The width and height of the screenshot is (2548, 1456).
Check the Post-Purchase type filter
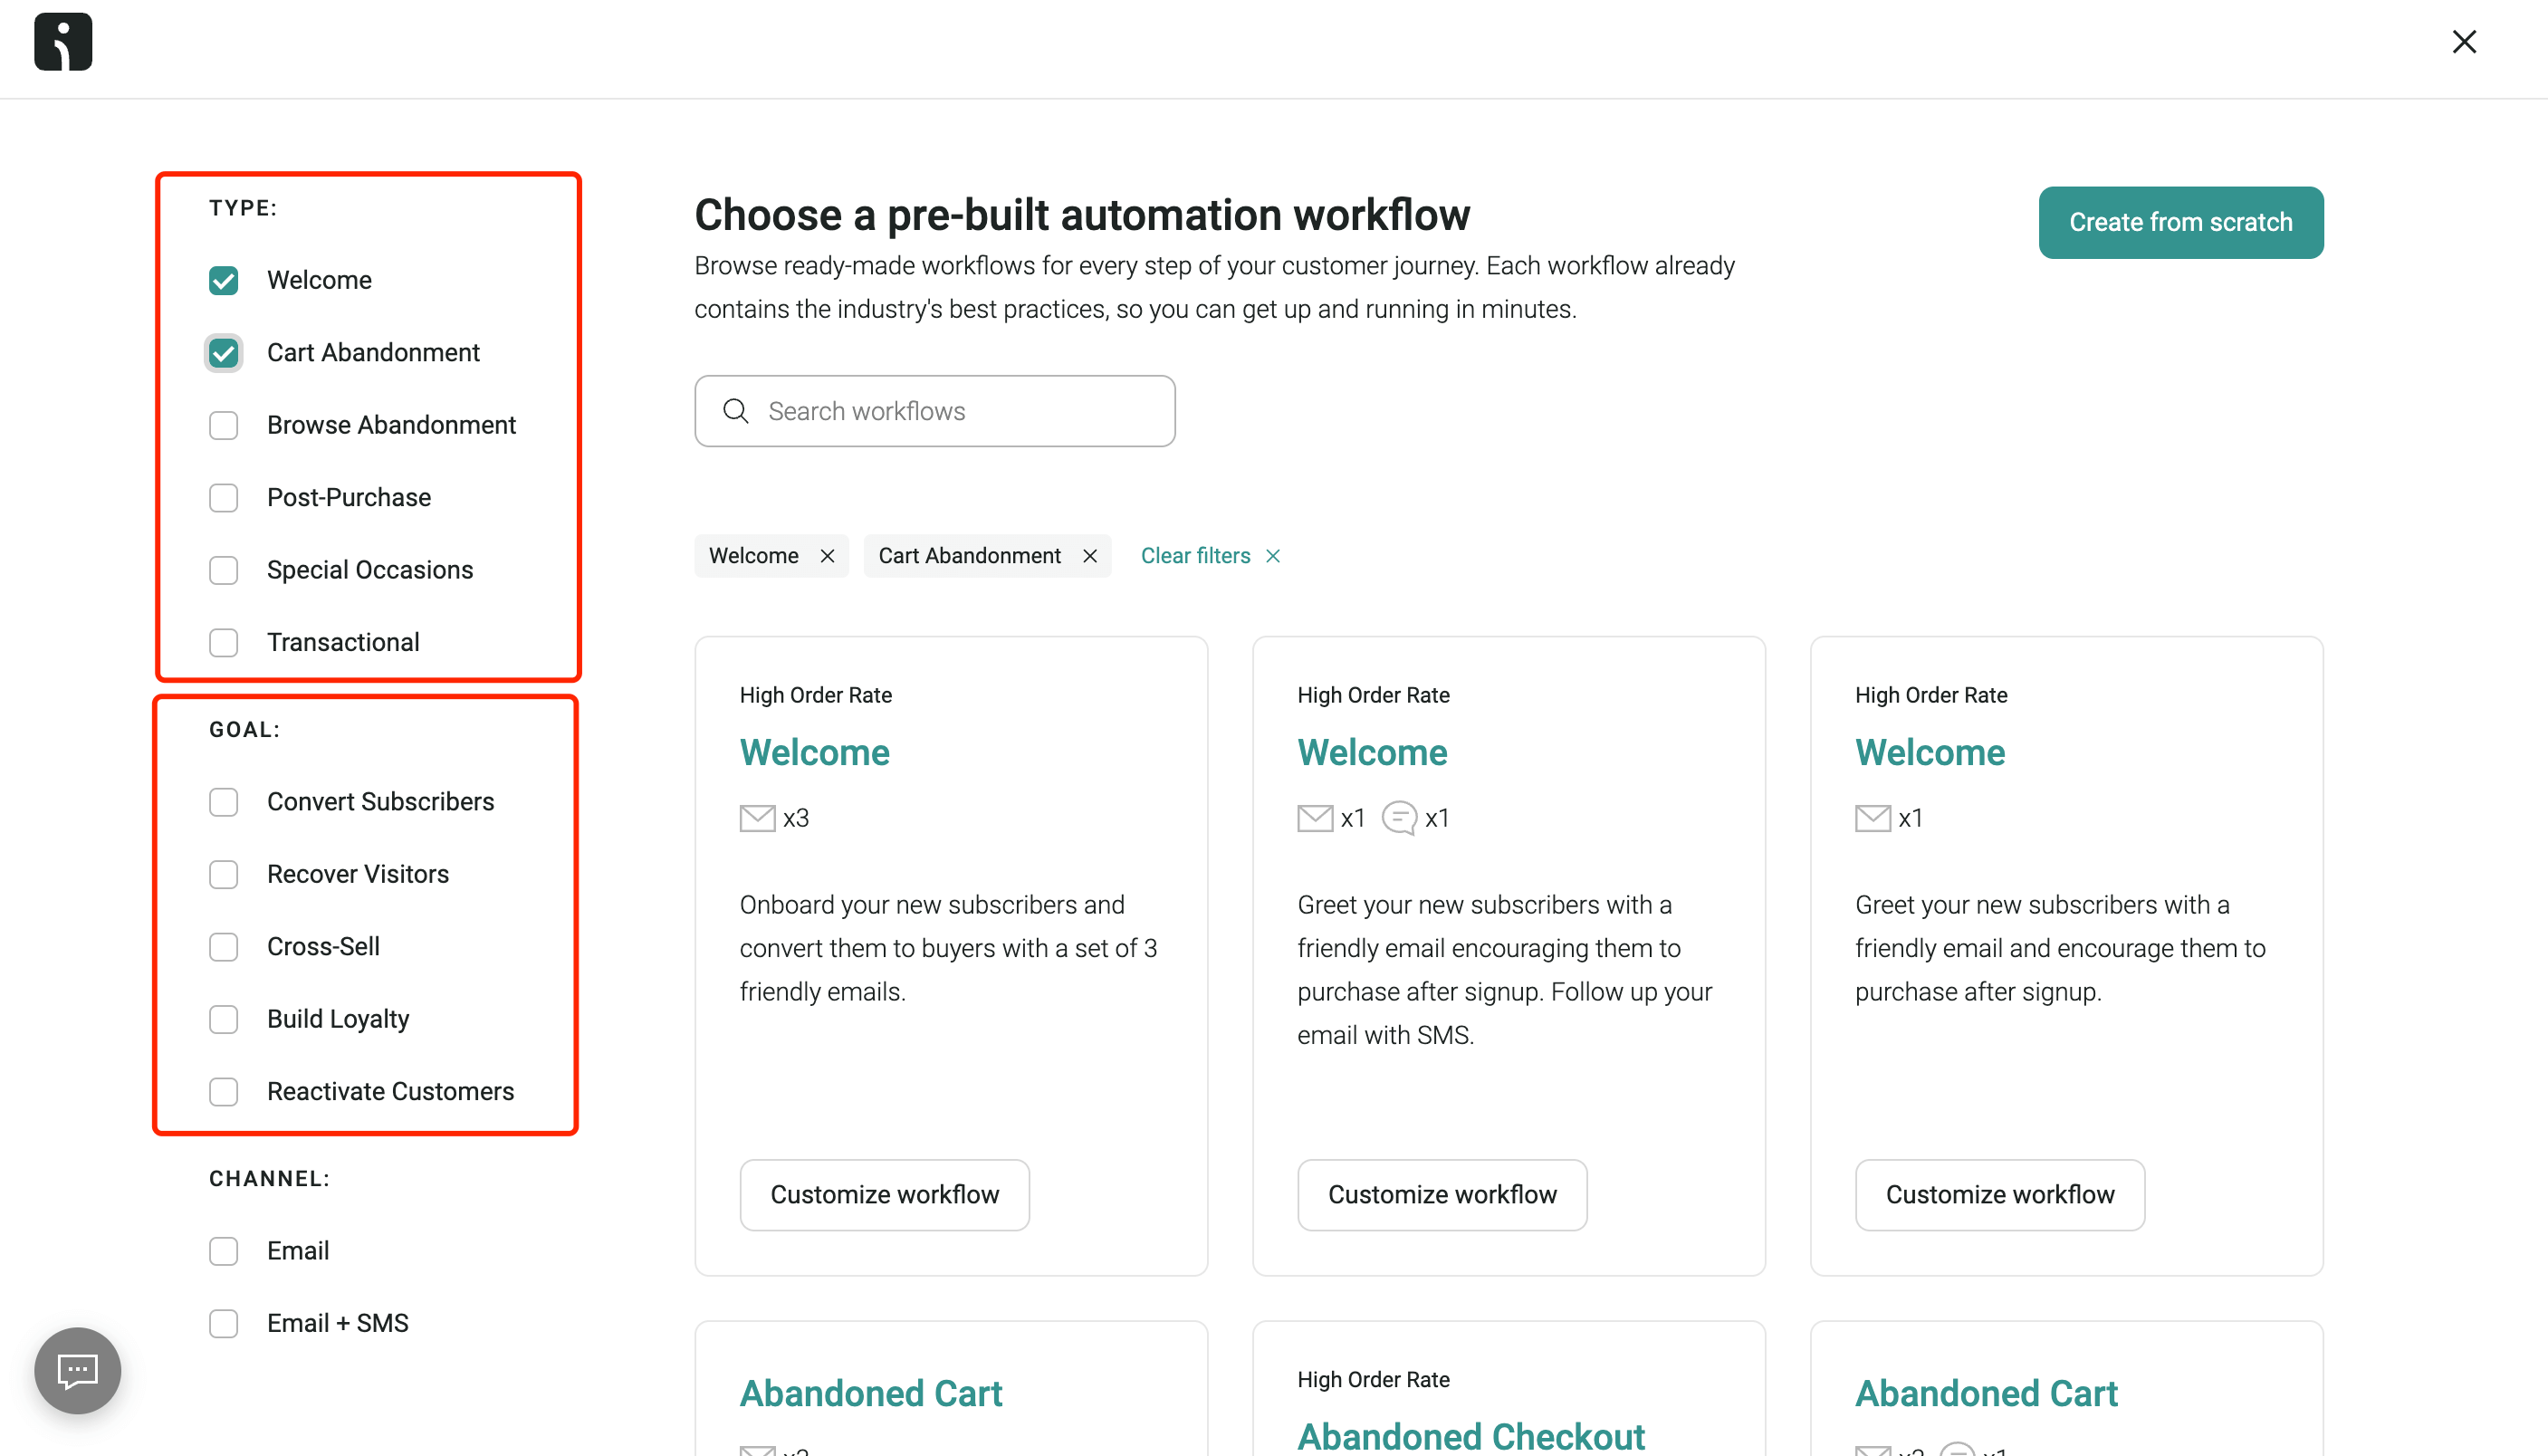223,498
